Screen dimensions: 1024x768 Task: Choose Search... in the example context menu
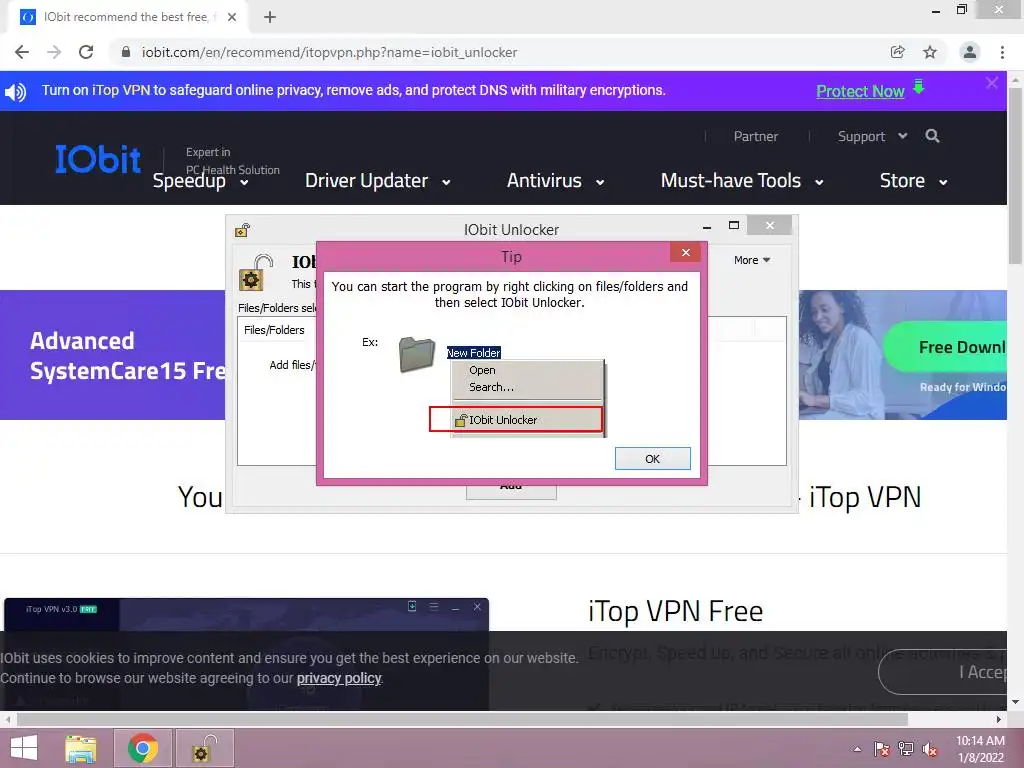[491, 387]
